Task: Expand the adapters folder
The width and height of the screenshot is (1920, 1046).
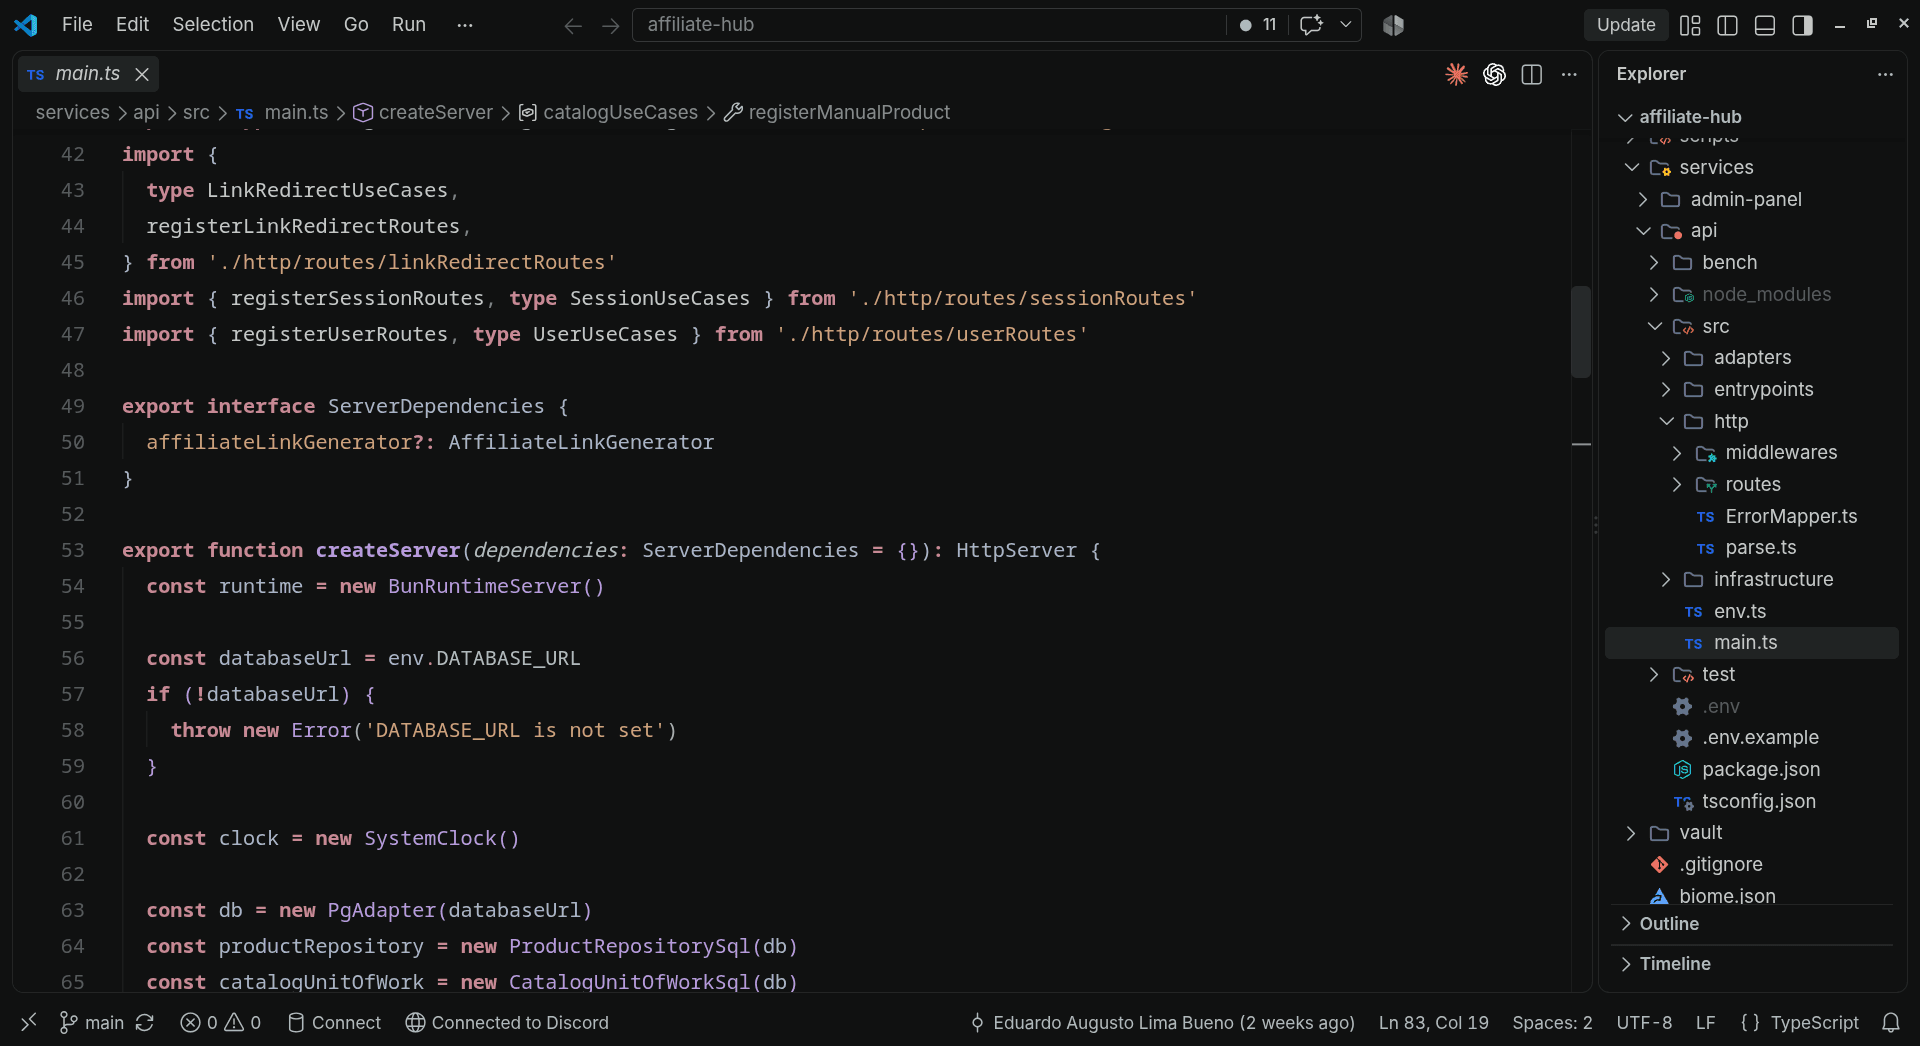Action: 1666,358
